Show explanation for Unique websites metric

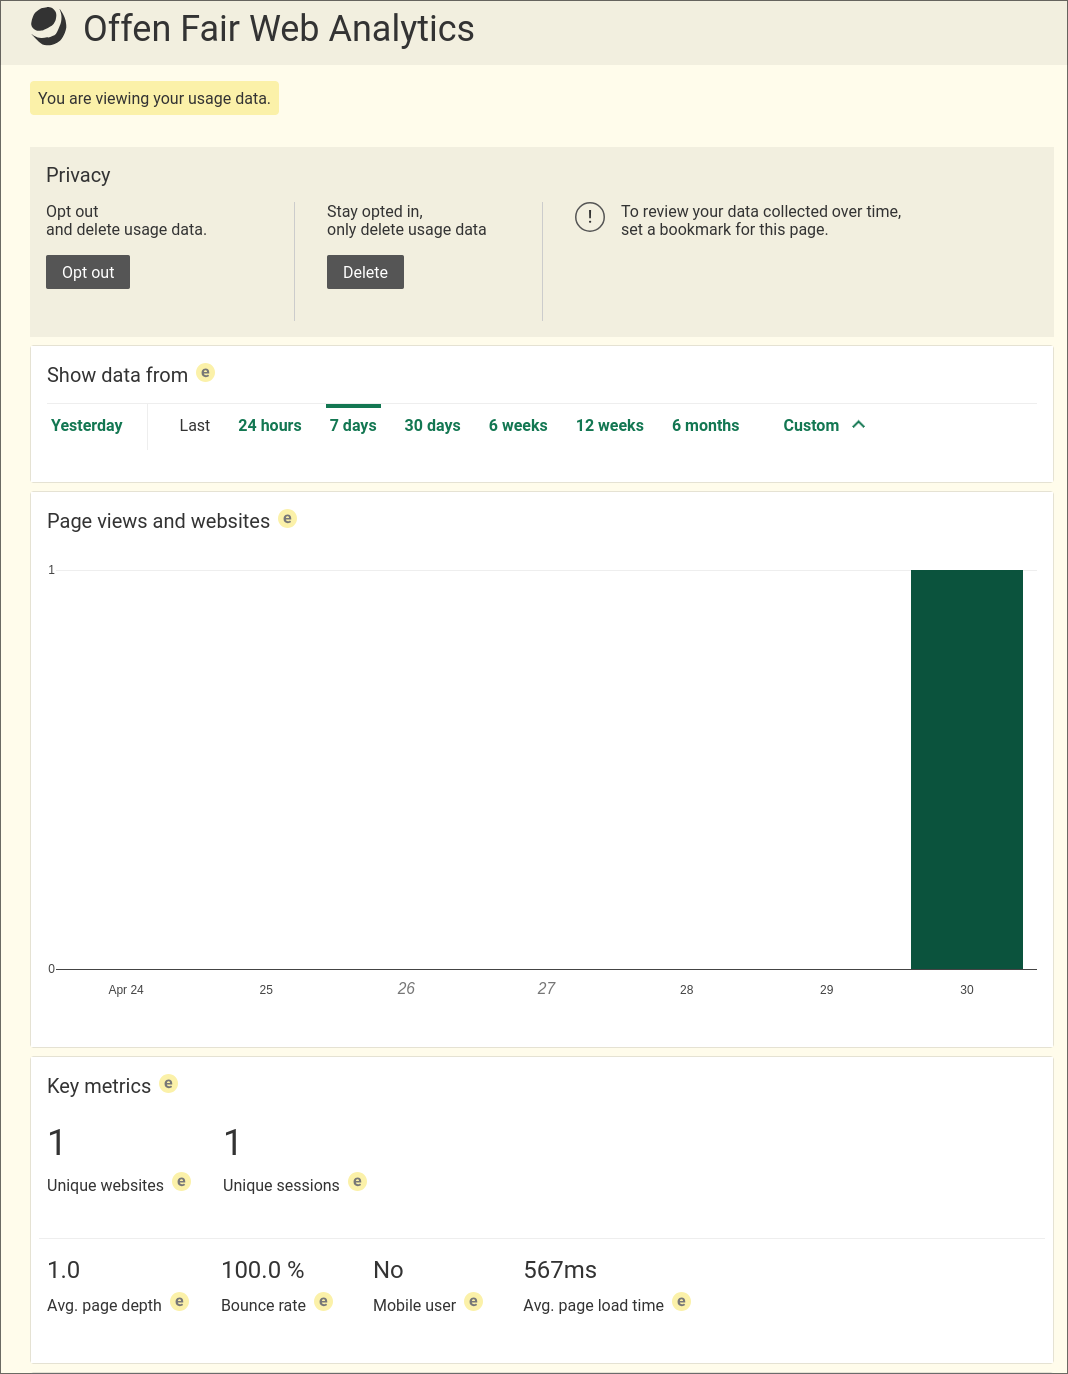tap(182, 1182)
